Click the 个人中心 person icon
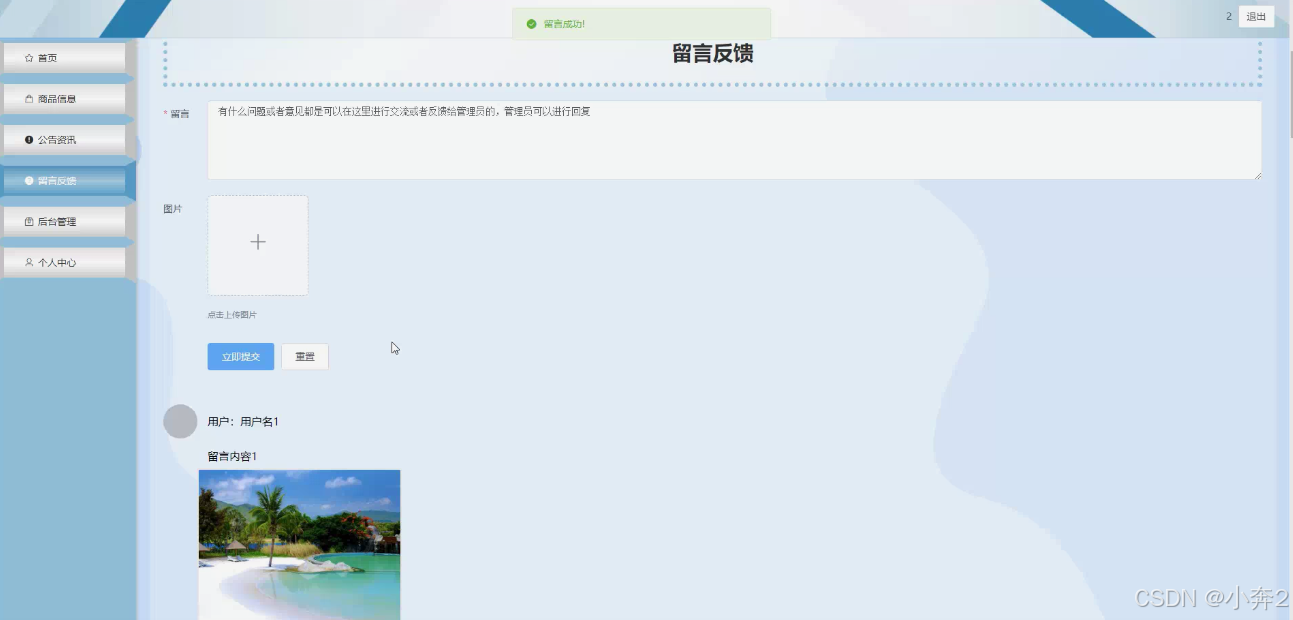The width and height of the screenshot is (1293, 620). coord(28,262)
